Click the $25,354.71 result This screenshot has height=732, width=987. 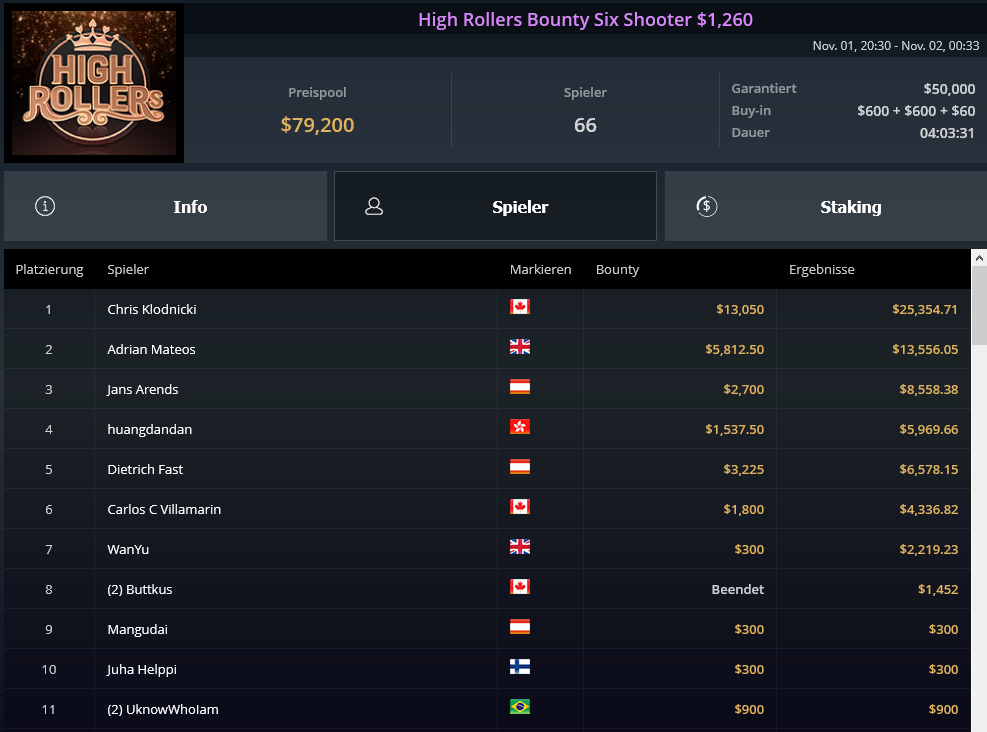tap(925, 309)
